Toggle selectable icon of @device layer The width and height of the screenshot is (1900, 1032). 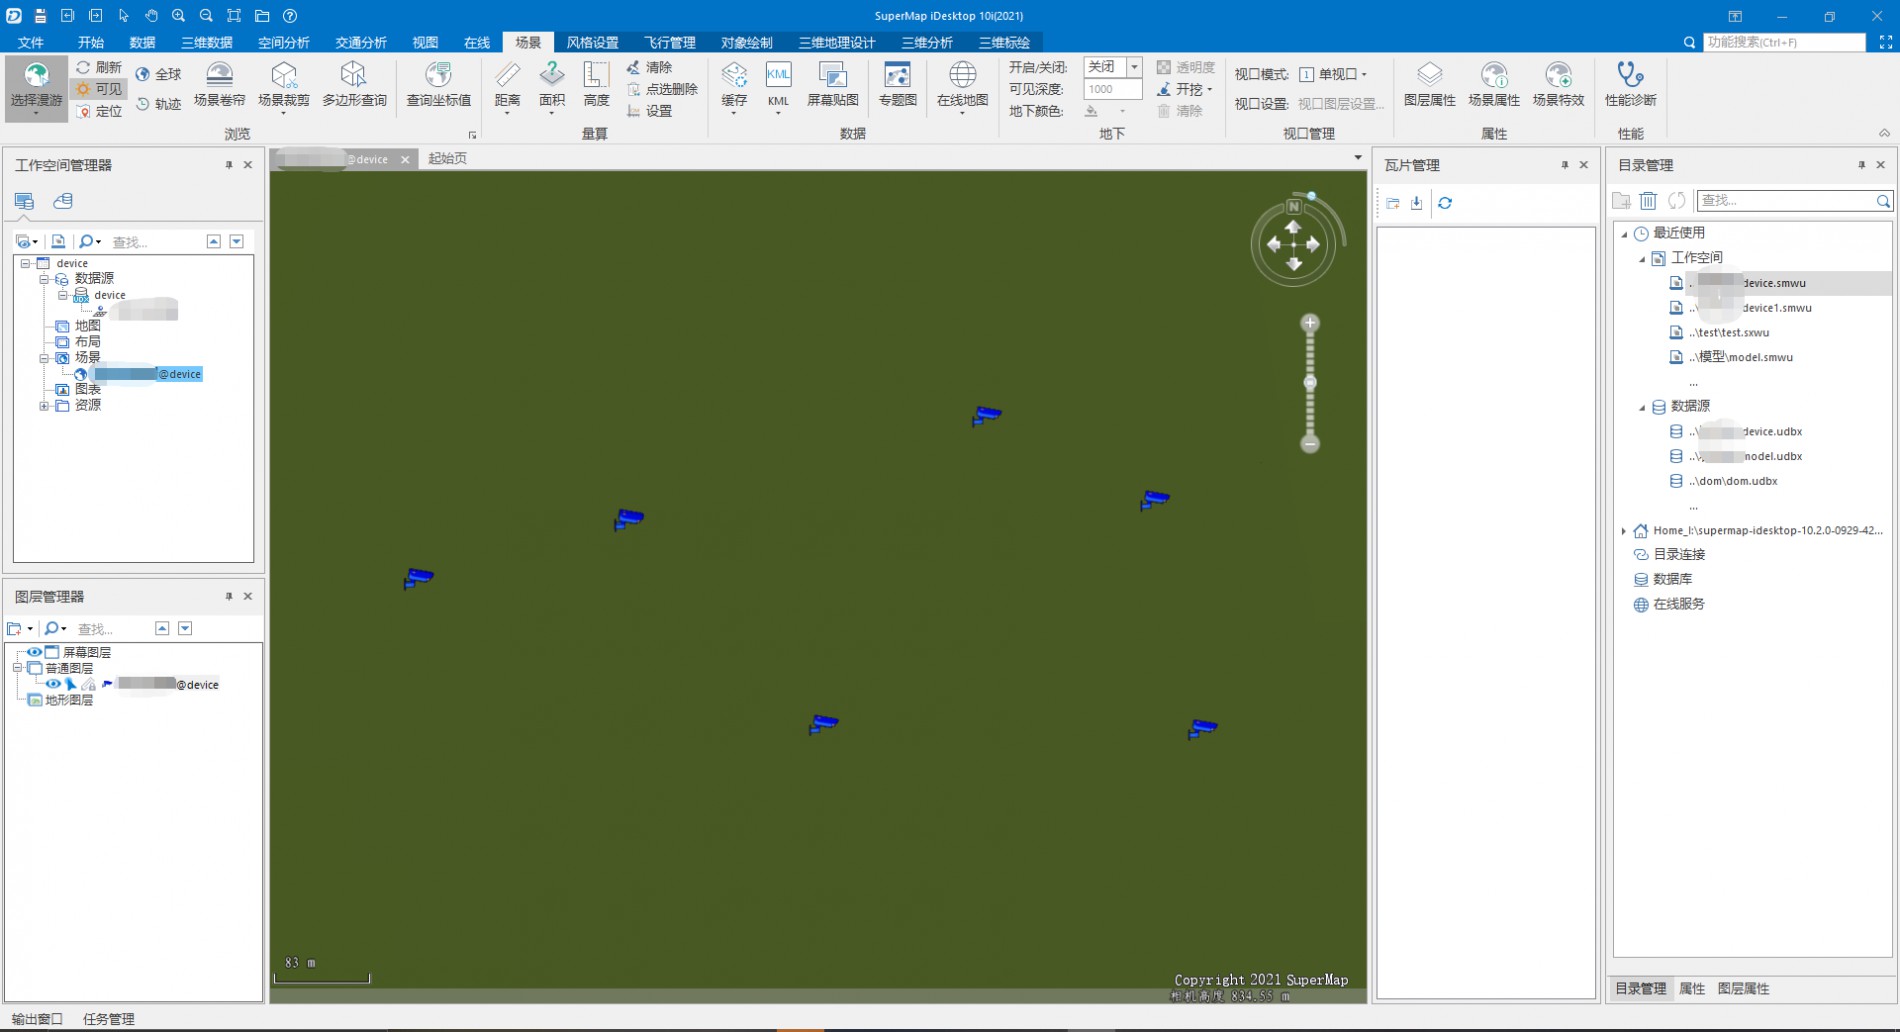[71, 684]
